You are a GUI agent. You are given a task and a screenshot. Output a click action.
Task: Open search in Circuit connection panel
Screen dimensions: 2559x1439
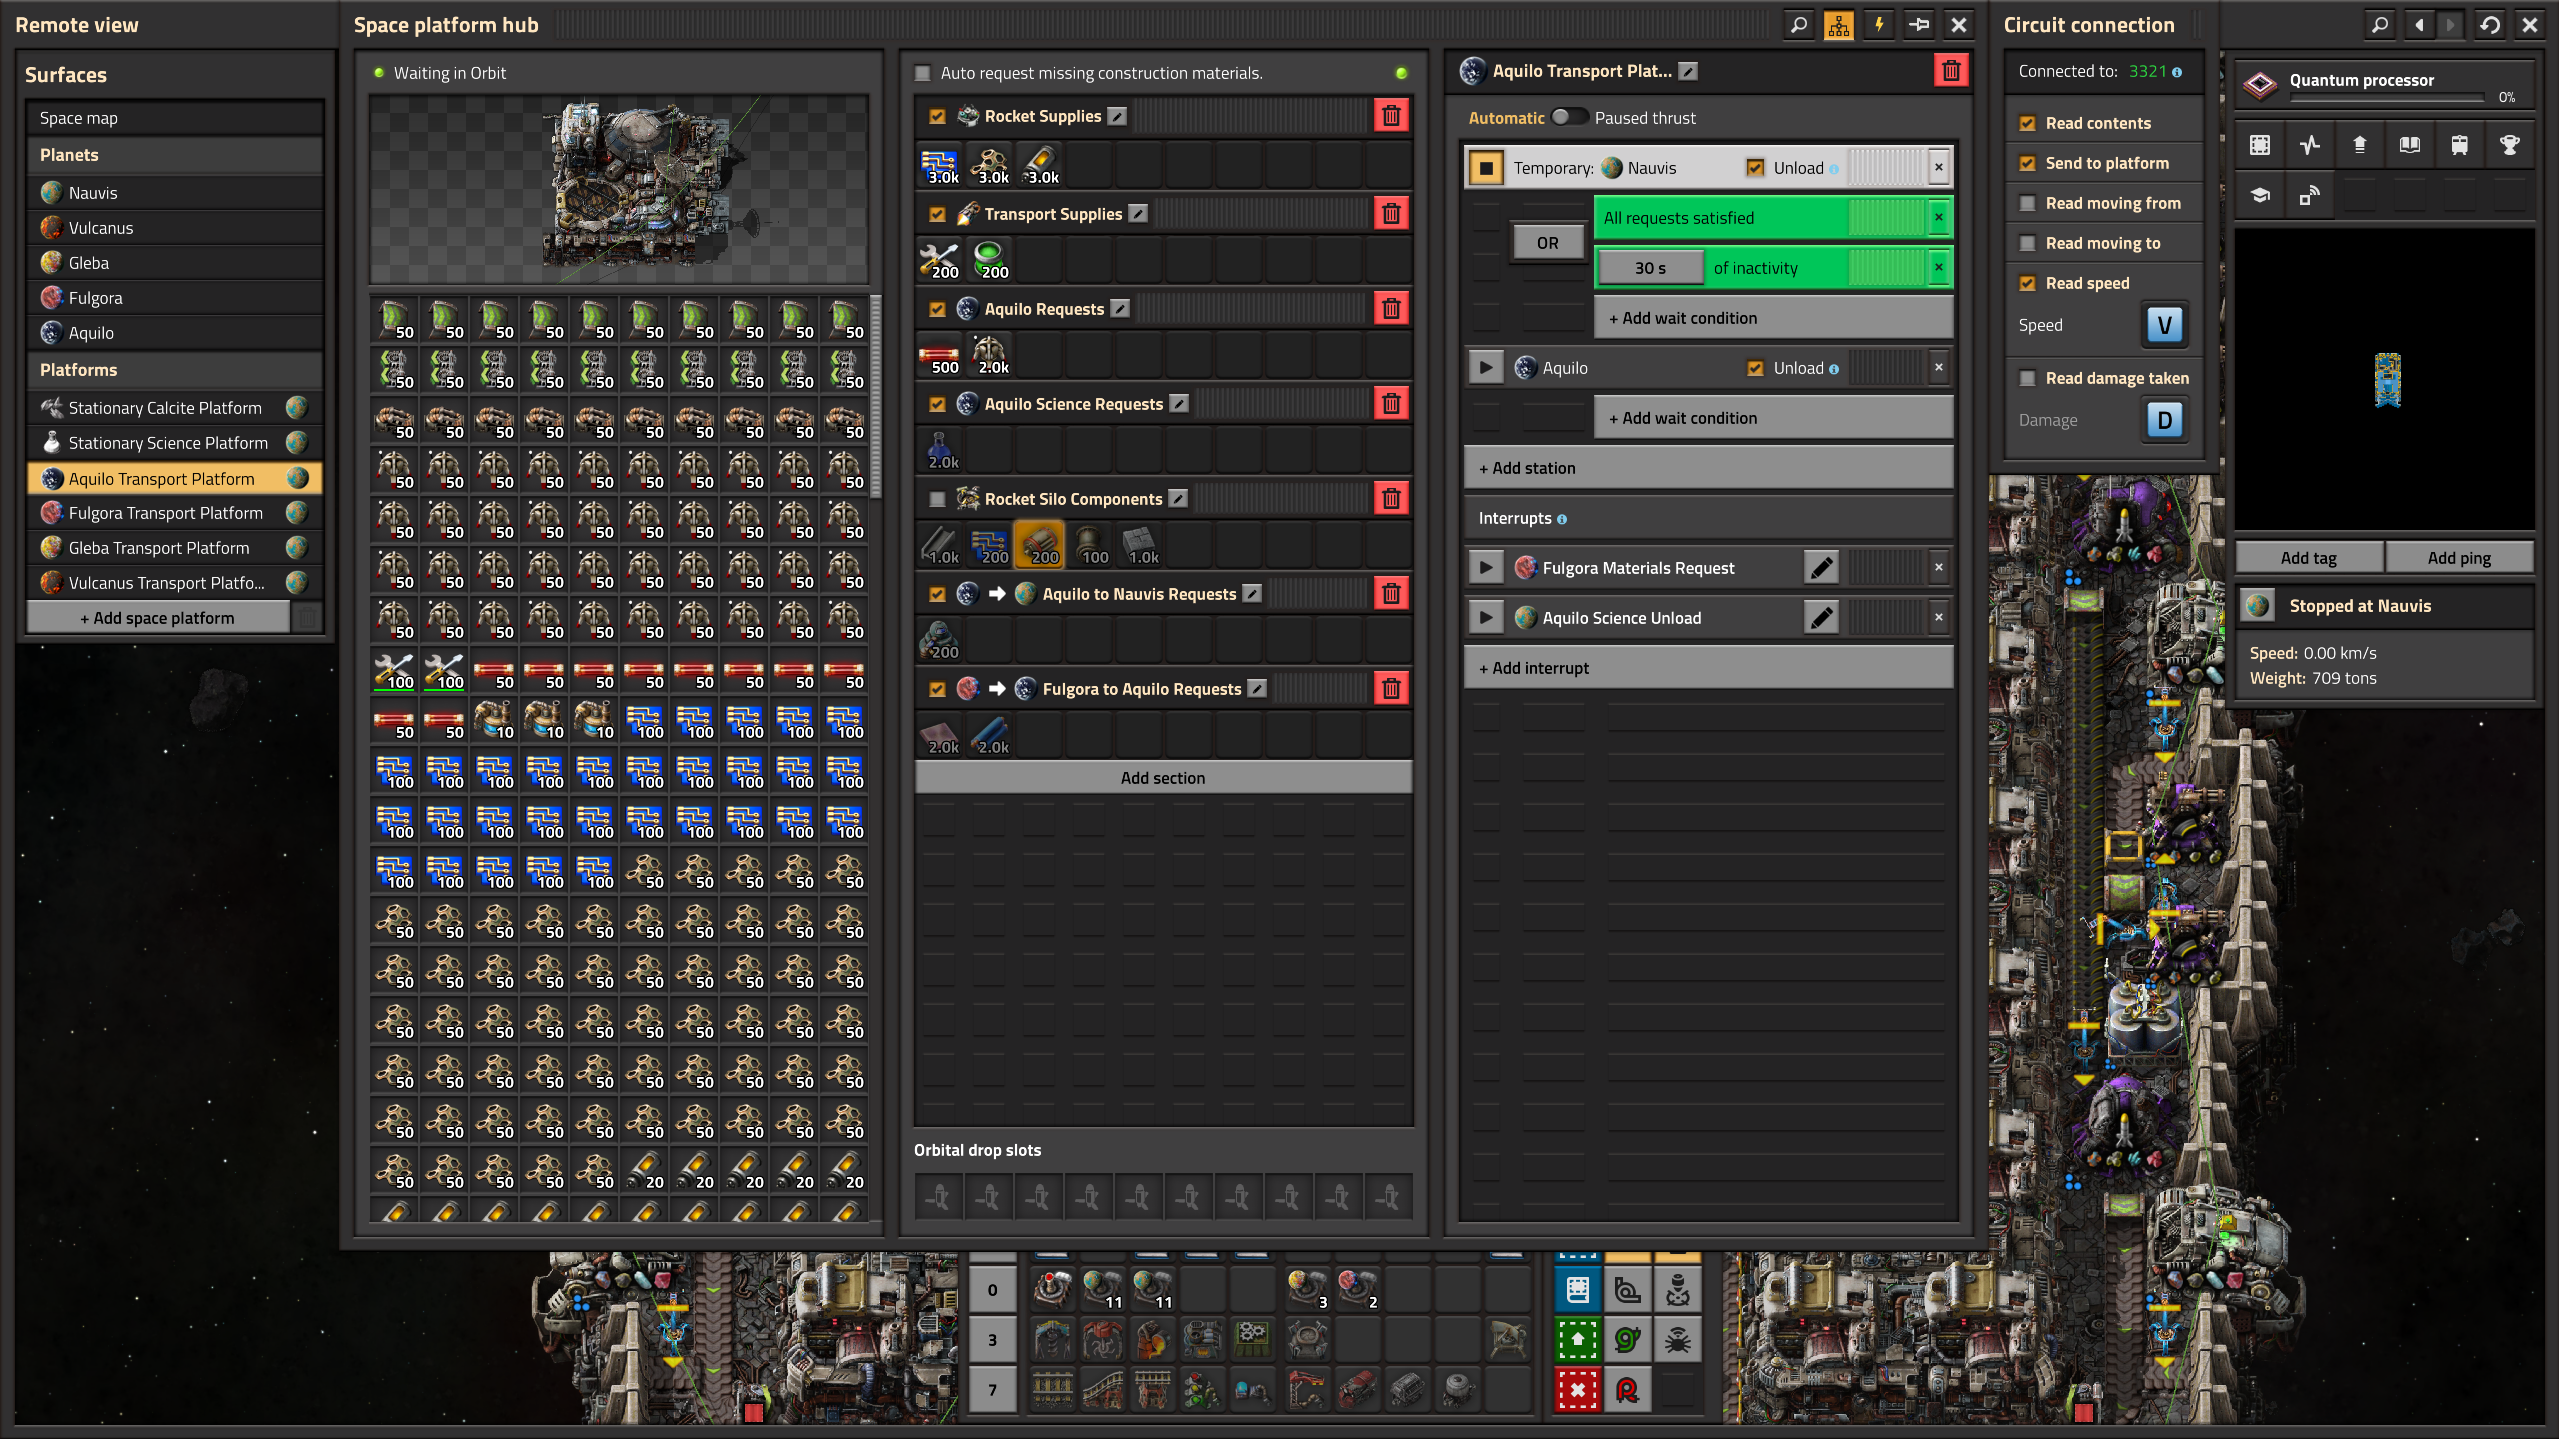point(2380,25)
